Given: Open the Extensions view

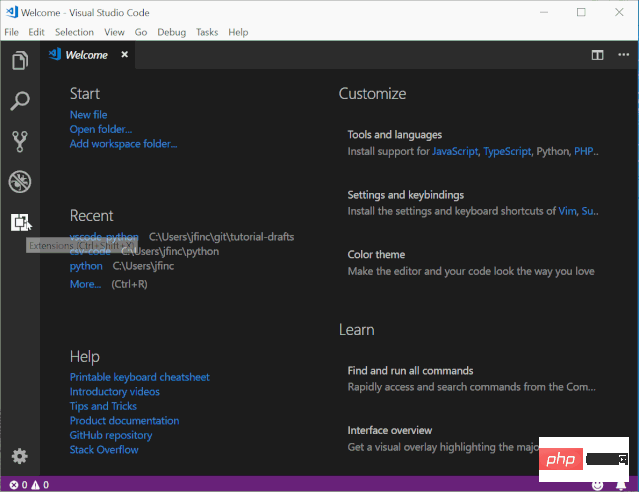Looking at the screenshot, I should pyautogui.click(x=20, y=222).
